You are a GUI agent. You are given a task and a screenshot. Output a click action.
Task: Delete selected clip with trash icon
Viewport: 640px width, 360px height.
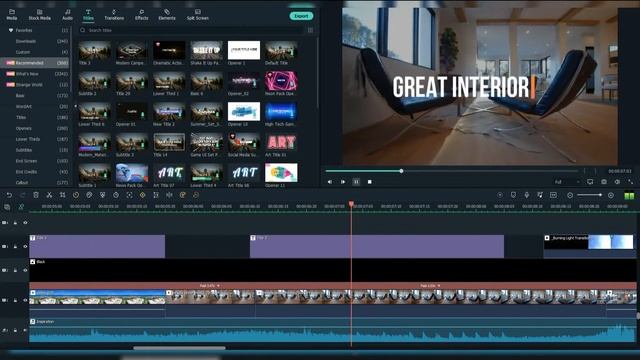point(36,196)
